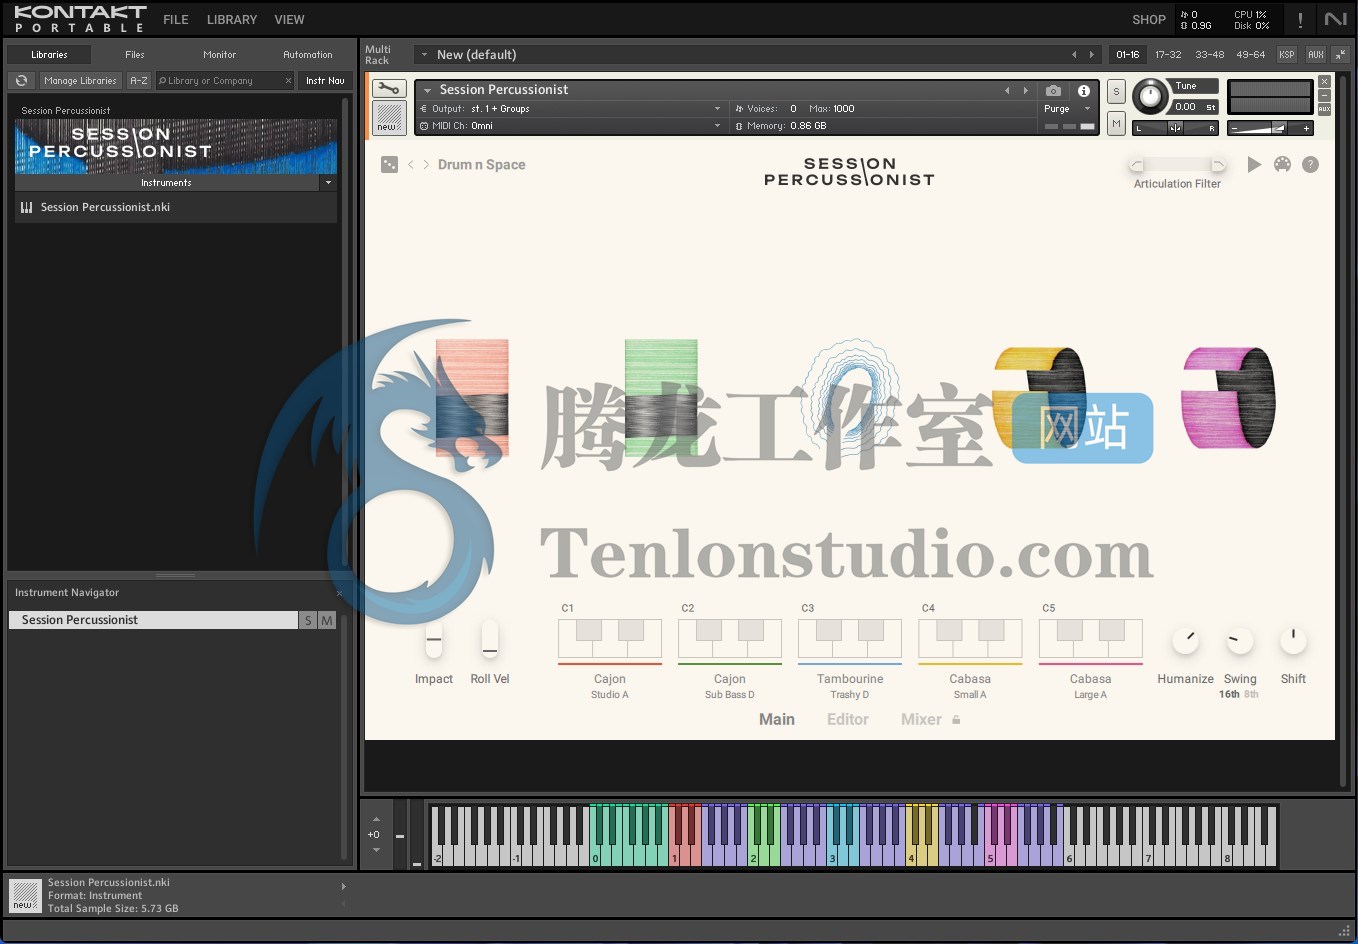Toggle the Mixer lock icon
The image size is (1358, 944).
(x=956, y=719)
